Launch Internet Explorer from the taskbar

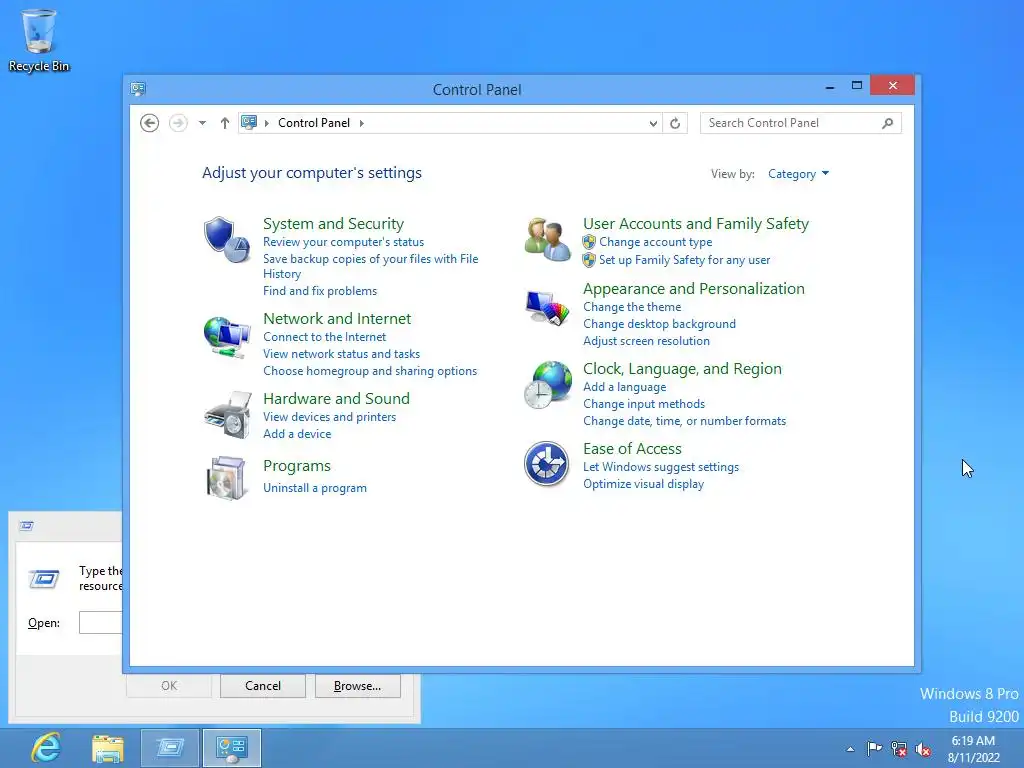pyautogui.click(x=46, y=748)
